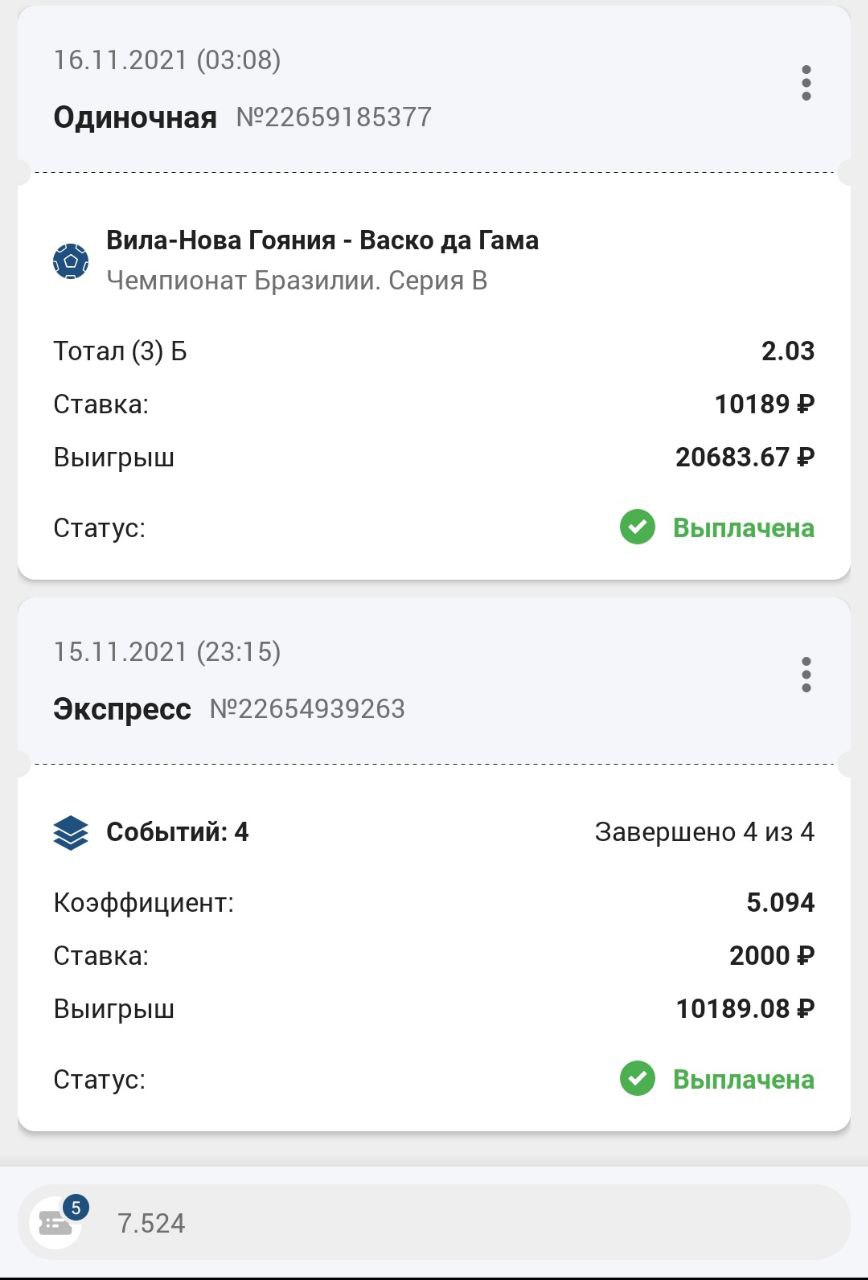Click bet number №22659185377
The image size is (868, 1280).
click(x=334, y=118)
